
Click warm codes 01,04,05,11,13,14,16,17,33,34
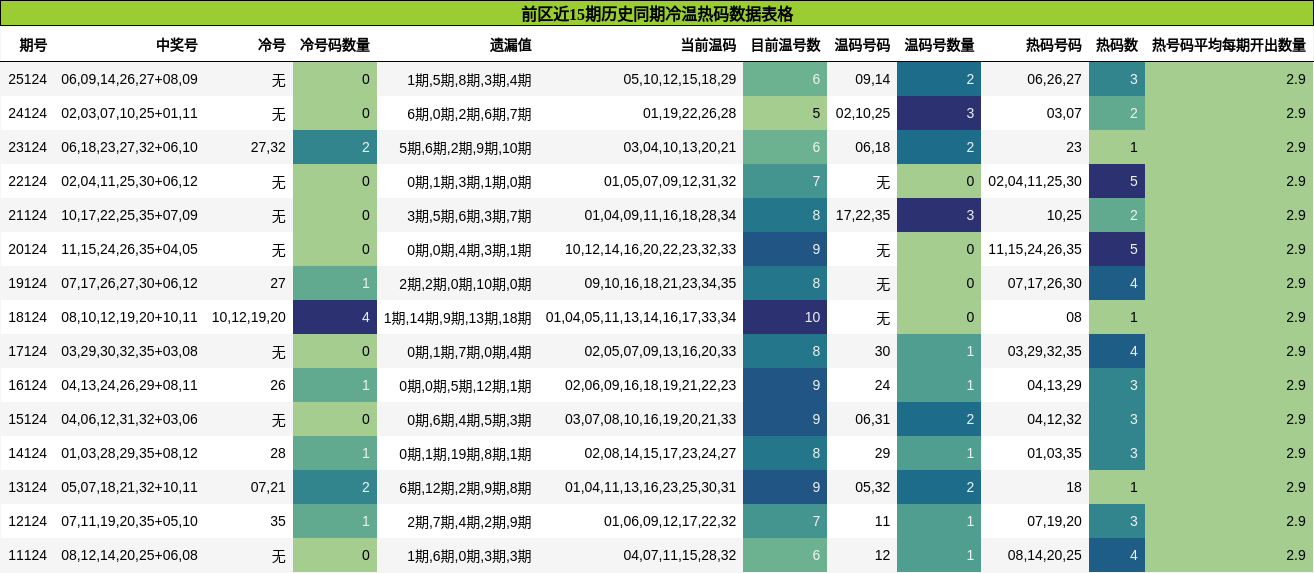tap(641, 317)
